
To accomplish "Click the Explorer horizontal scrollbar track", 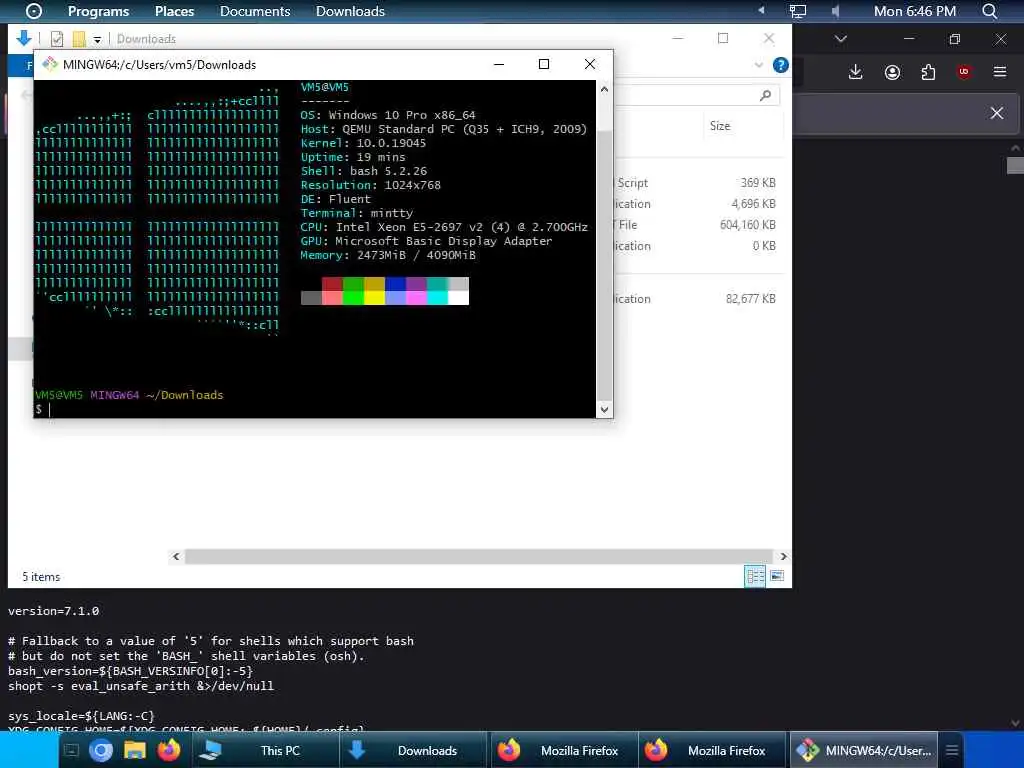I will 479,556.
